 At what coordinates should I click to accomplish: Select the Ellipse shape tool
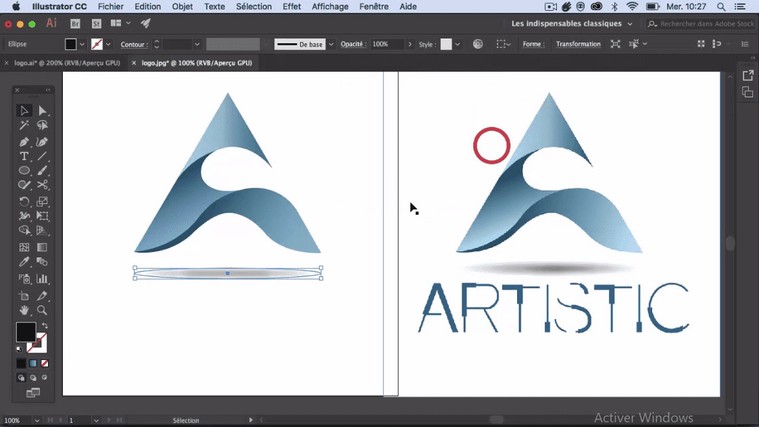(x=24, y=170)
